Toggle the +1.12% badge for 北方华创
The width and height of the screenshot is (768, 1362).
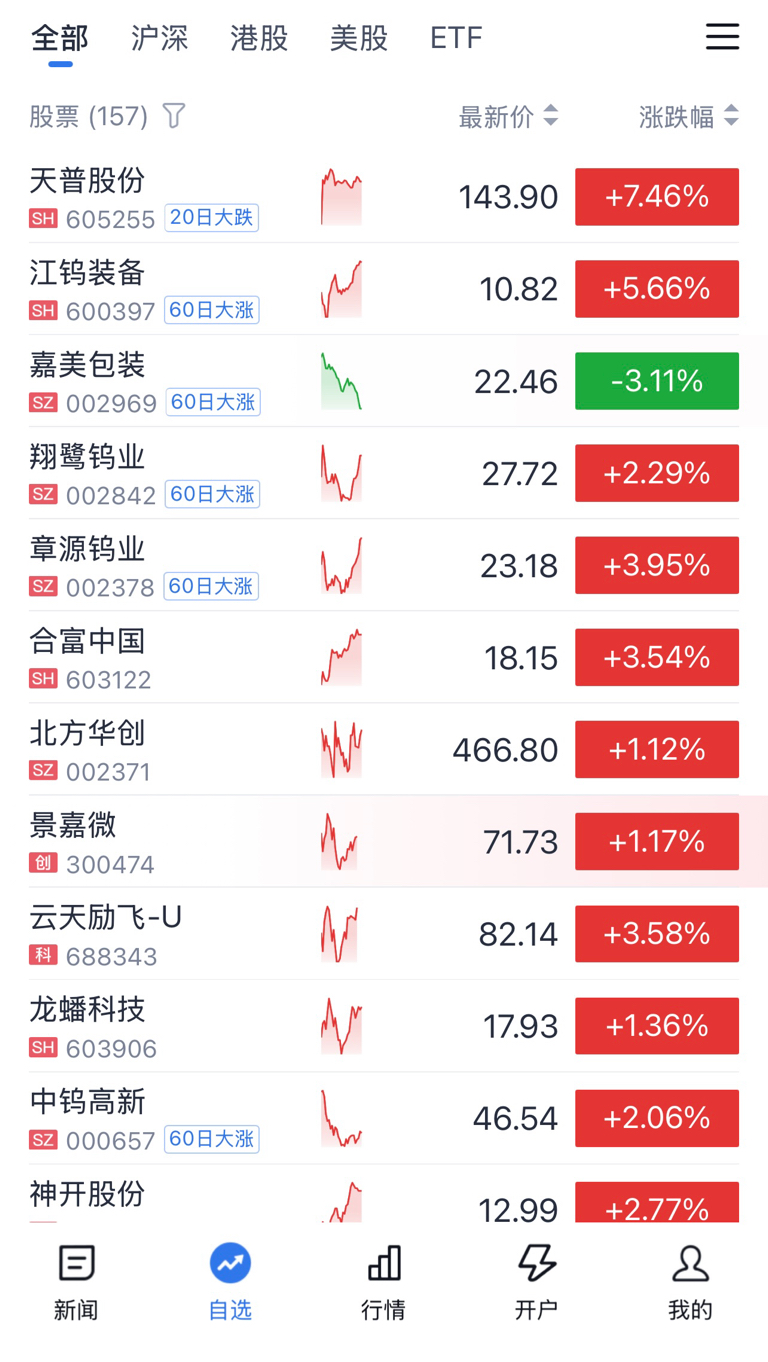coord(657,749)
